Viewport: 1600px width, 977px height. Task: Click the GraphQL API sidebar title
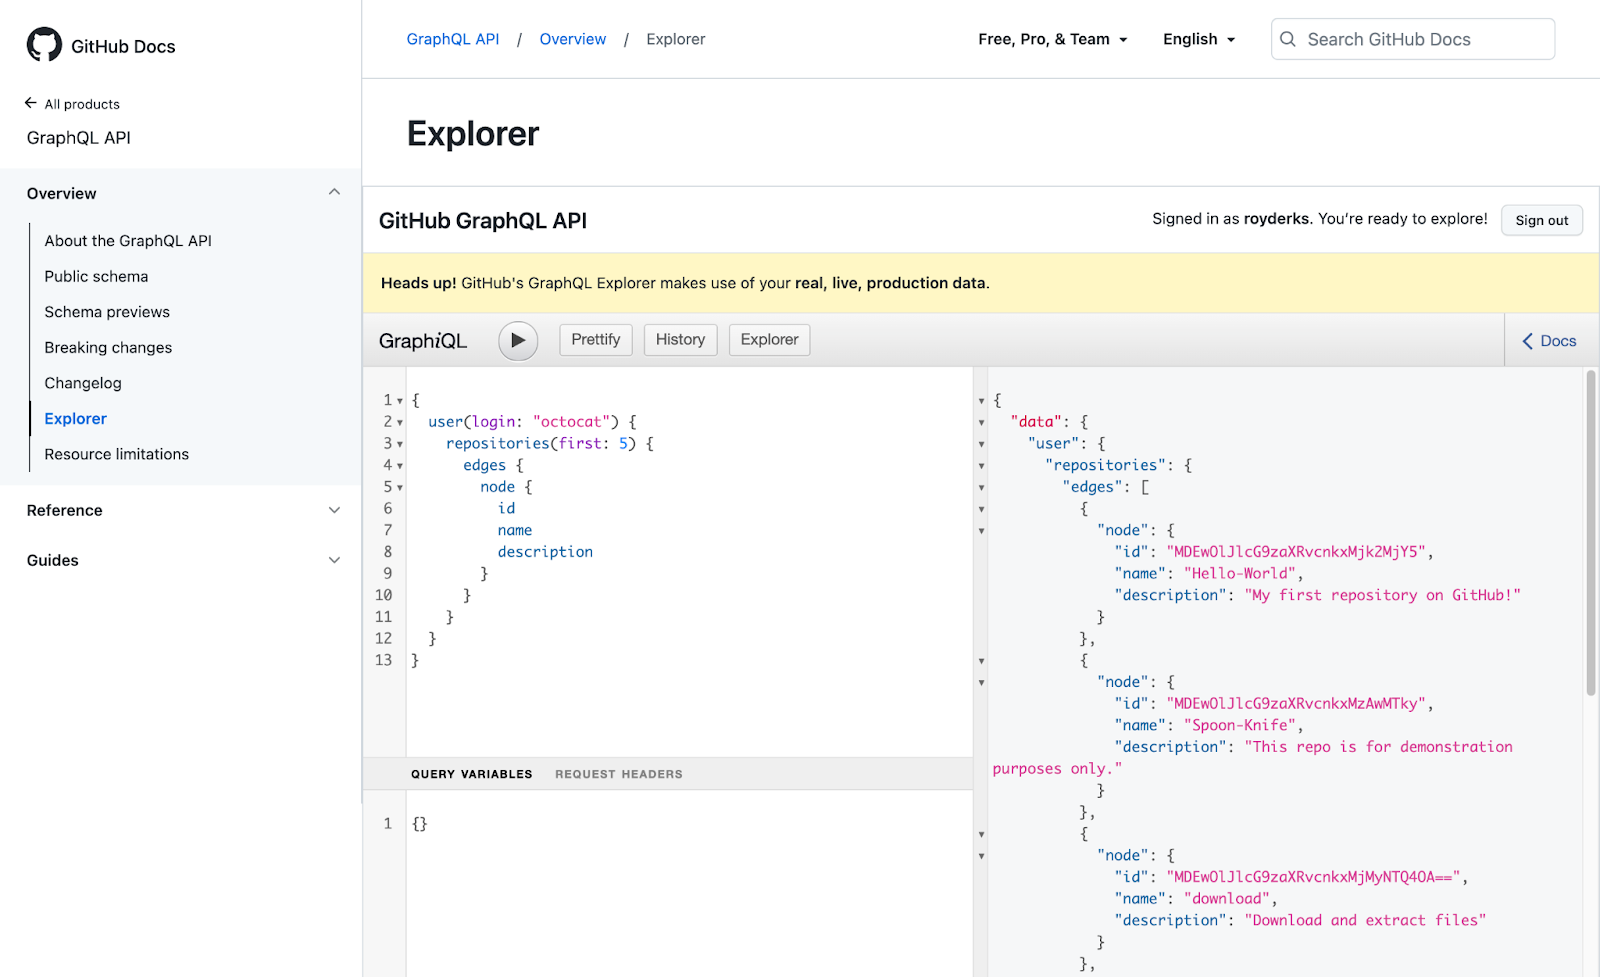coord(79,138)
